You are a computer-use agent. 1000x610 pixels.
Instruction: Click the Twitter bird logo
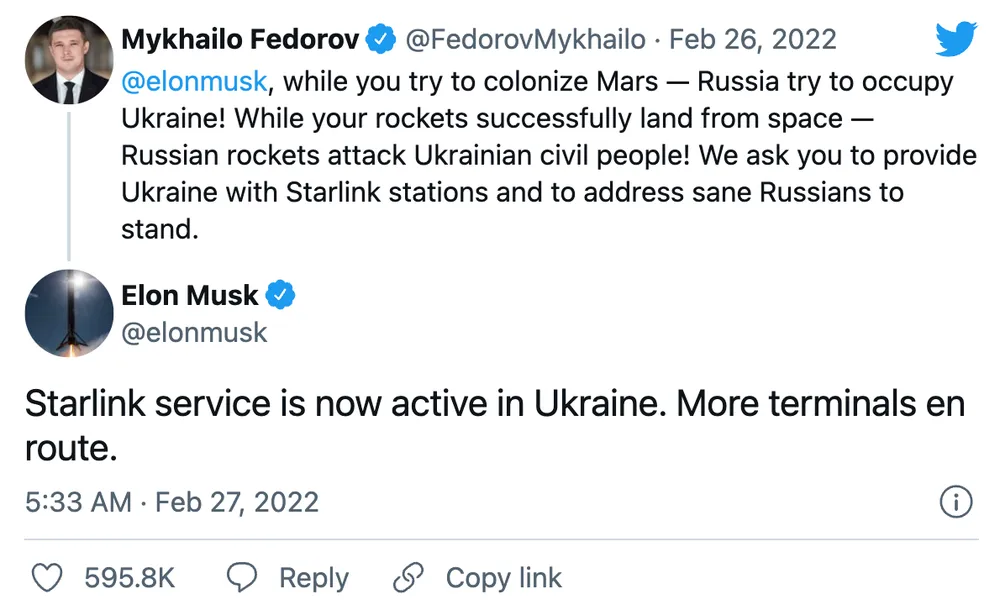coord(956,39)
